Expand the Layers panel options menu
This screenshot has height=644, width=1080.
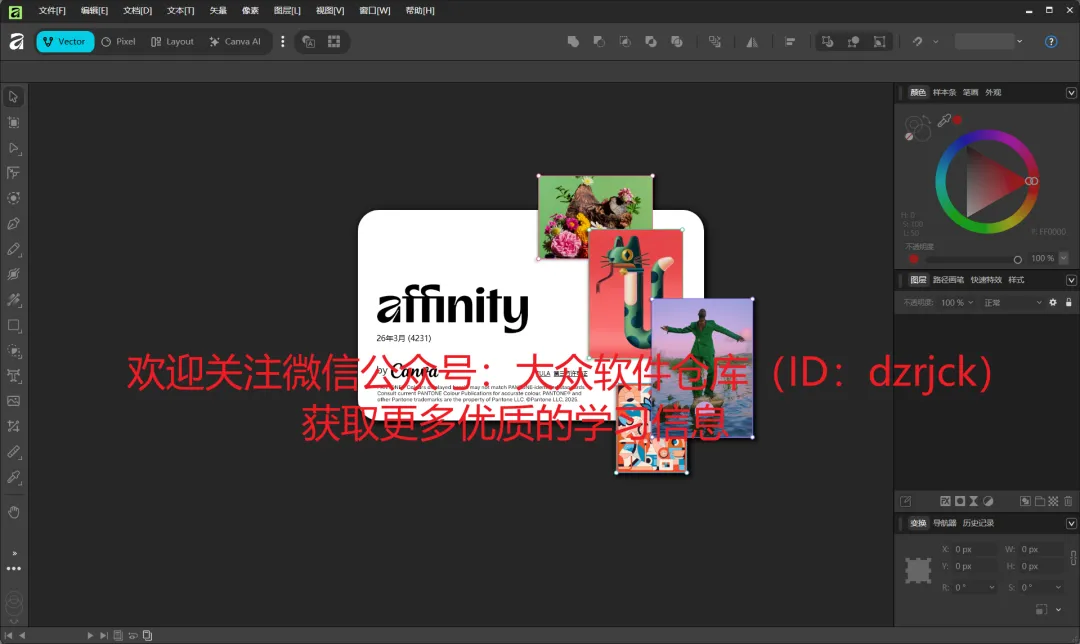(1071, 280)
